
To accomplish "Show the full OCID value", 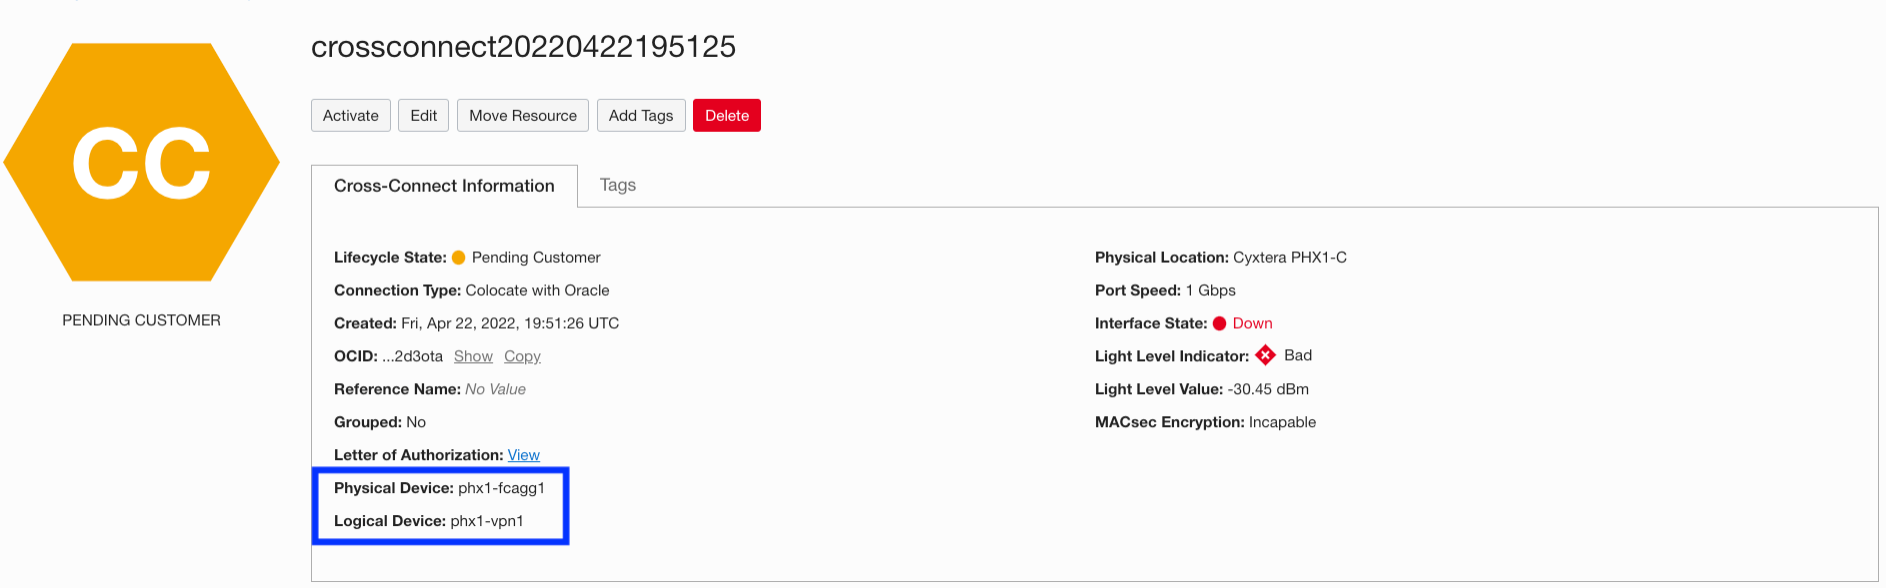I will (x=473, y=357).
